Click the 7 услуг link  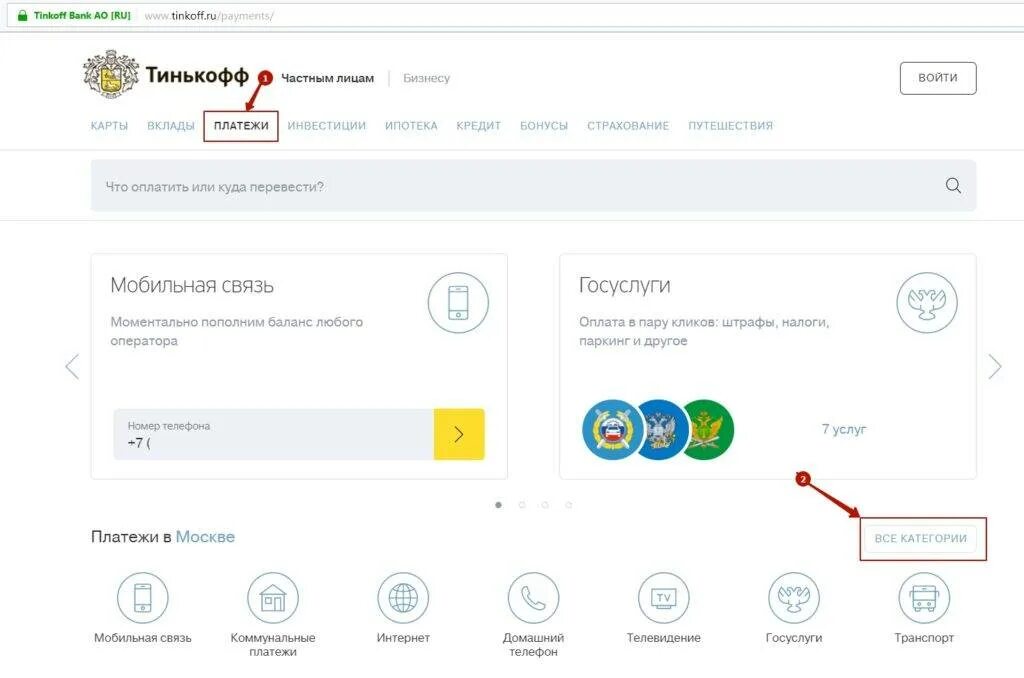point(844,429)
